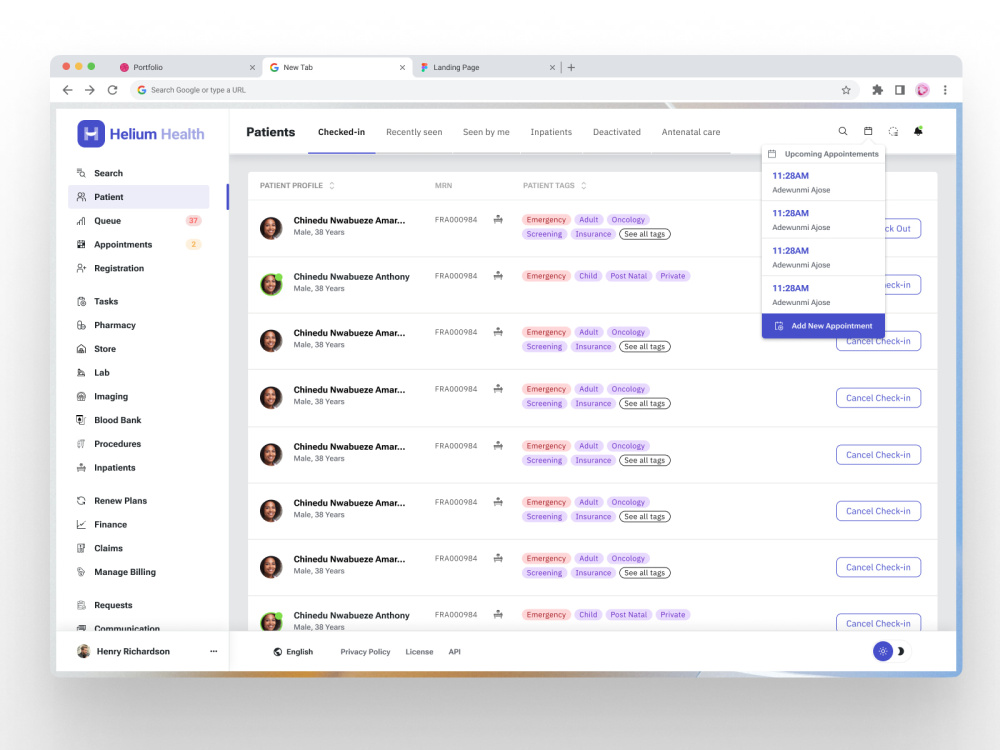Toggle the calendar appointments icon in header

point(868,131)
